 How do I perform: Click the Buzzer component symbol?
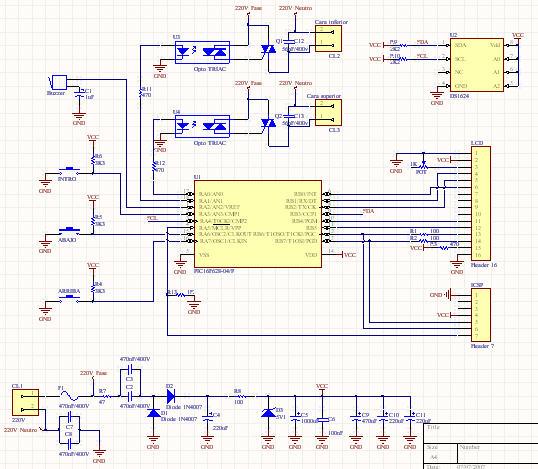pos(59,83)
